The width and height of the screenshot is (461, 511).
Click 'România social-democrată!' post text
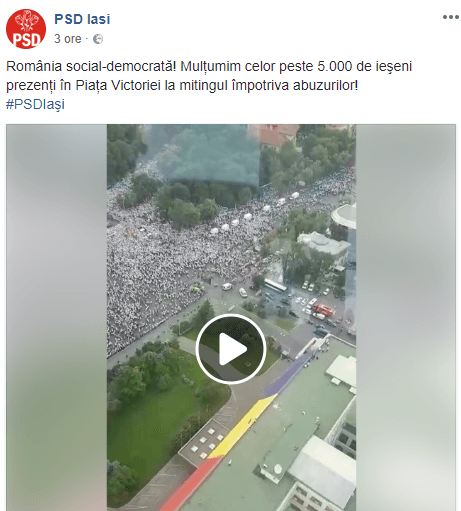click(x=91, y=67)
